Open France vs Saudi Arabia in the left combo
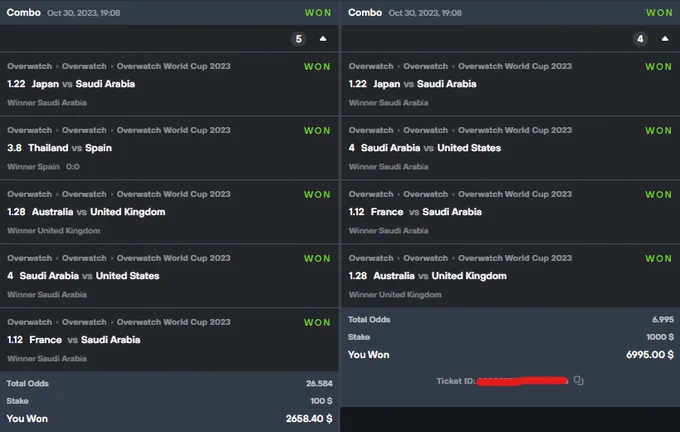The image size is (680, 432). pos(85,340)
